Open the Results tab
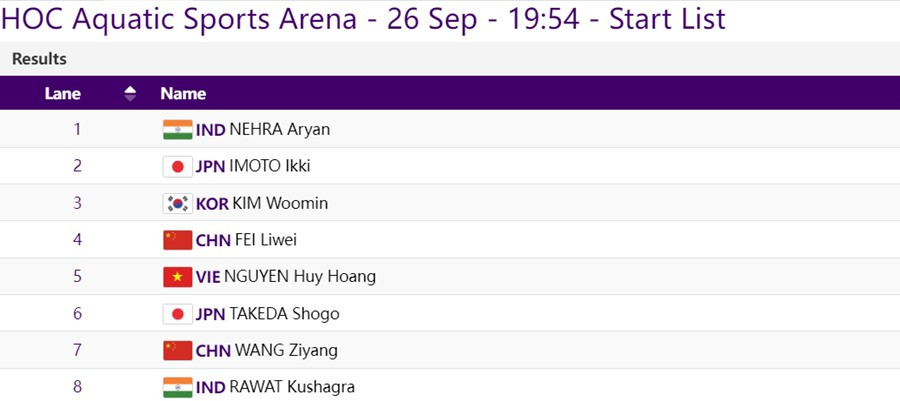Screen dimensions: 900x401 [39, 59]
